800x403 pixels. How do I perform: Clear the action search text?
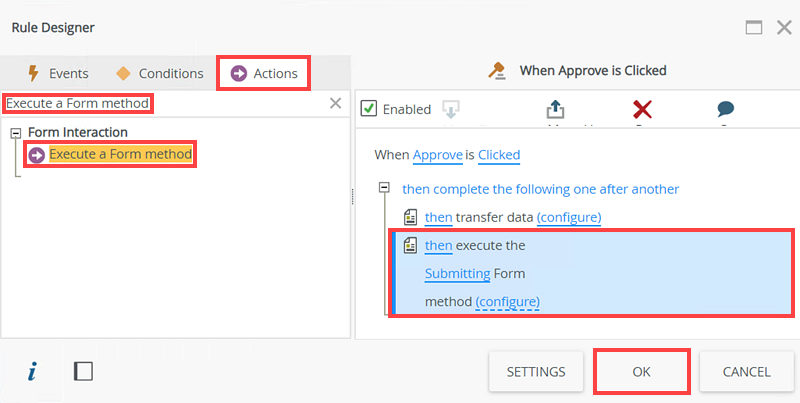[x=336, y=103]
